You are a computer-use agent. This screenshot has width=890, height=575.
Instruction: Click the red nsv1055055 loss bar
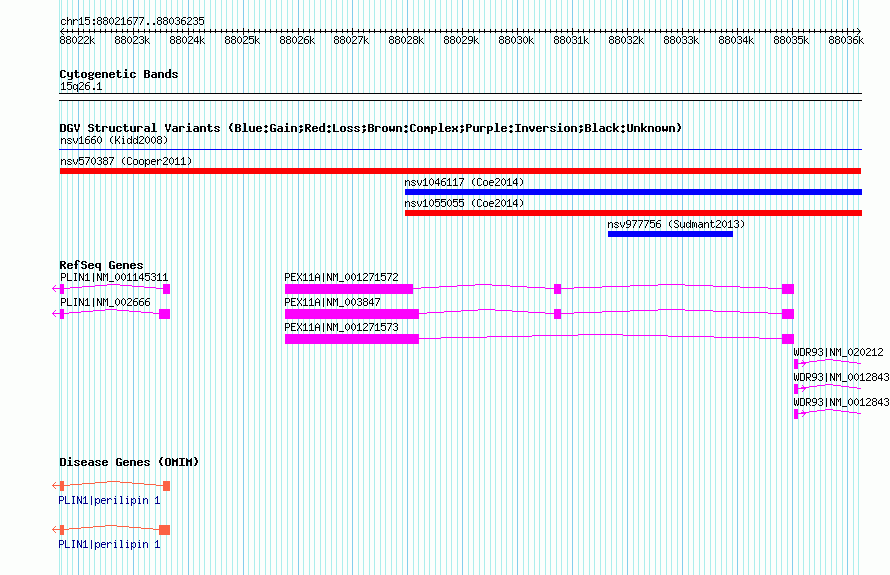633,213
